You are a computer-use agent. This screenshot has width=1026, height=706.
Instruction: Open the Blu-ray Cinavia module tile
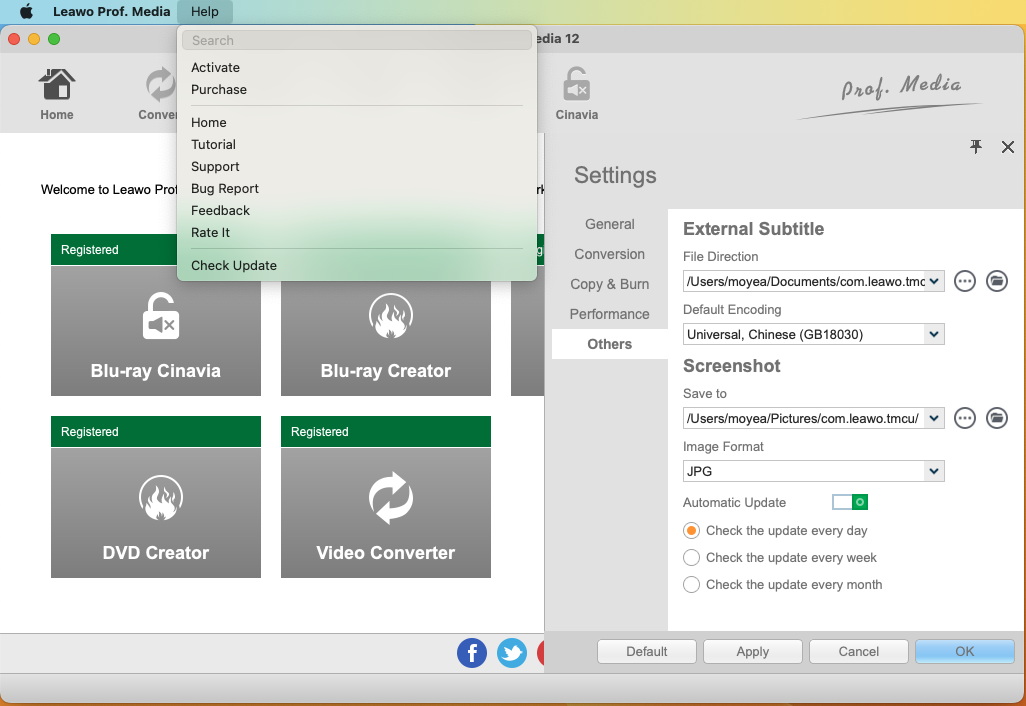tap(156, 330)
